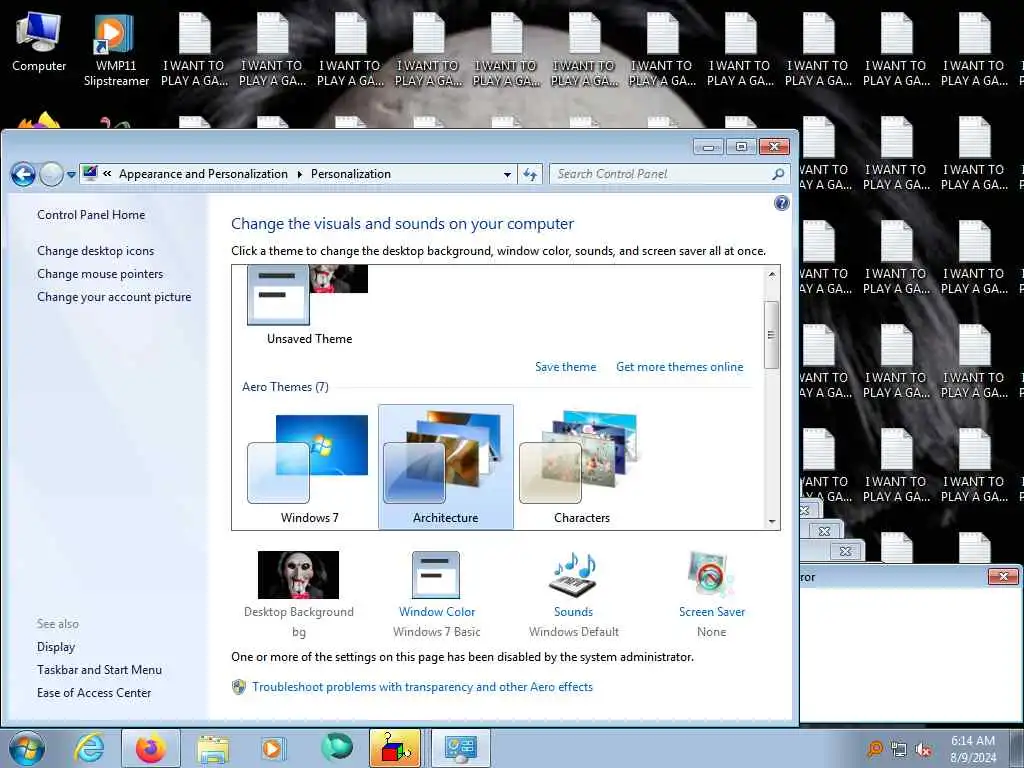Click Troubleshoot problems with transparency link

423,687
